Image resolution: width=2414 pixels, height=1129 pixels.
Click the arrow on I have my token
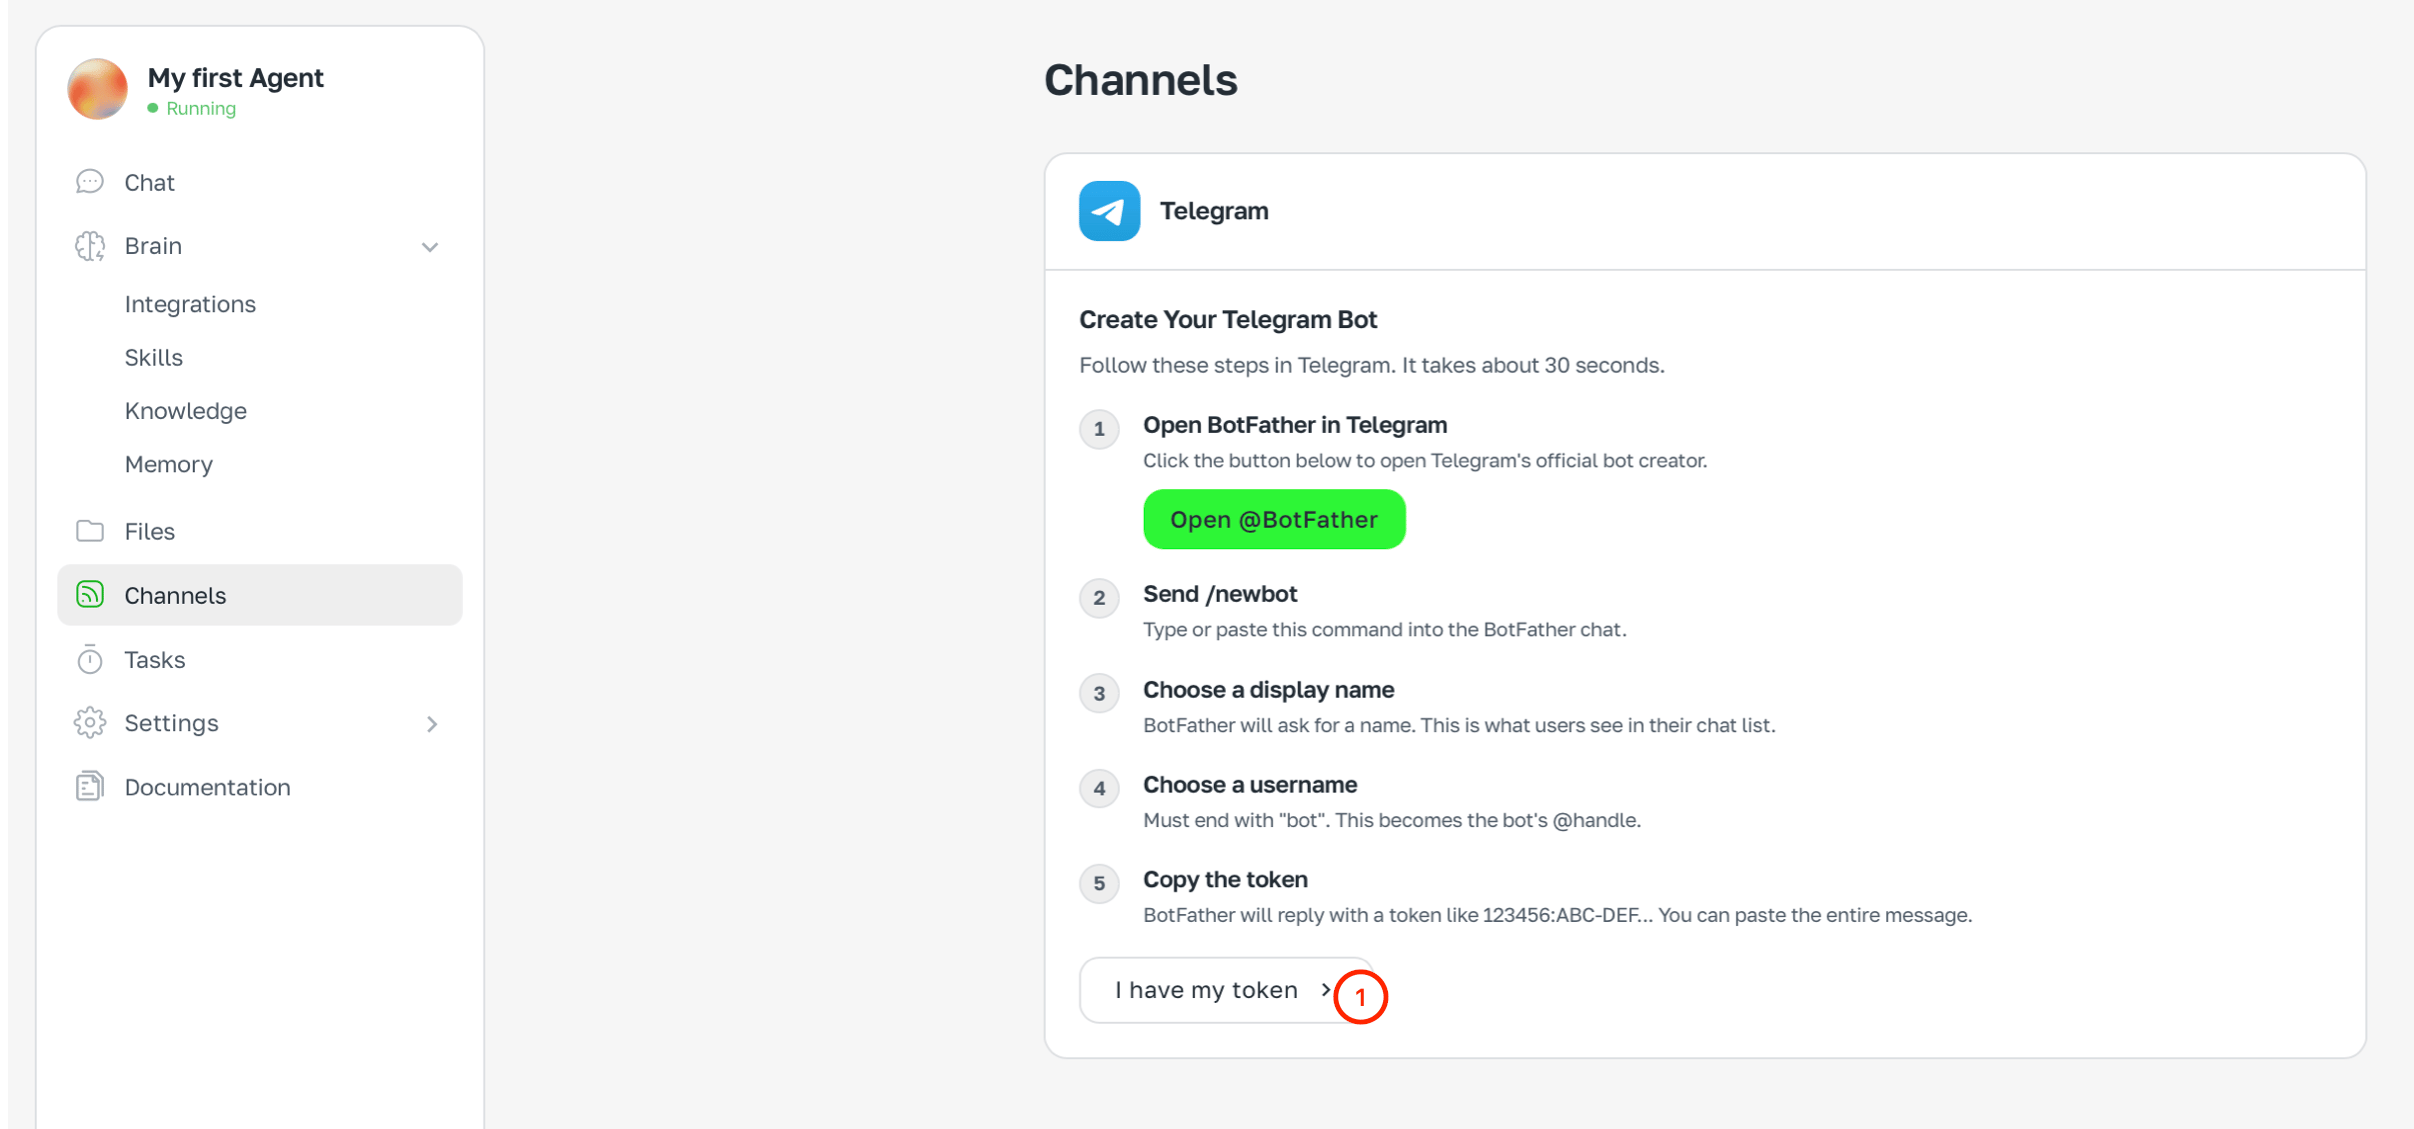pyautogui.click(x=1325, y=990)
